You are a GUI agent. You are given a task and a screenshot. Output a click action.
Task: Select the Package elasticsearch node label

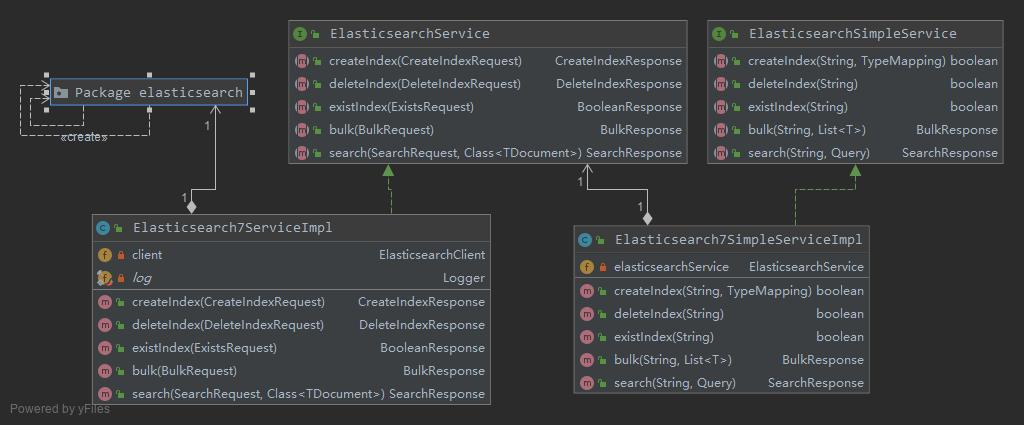[x=159, y=93]
